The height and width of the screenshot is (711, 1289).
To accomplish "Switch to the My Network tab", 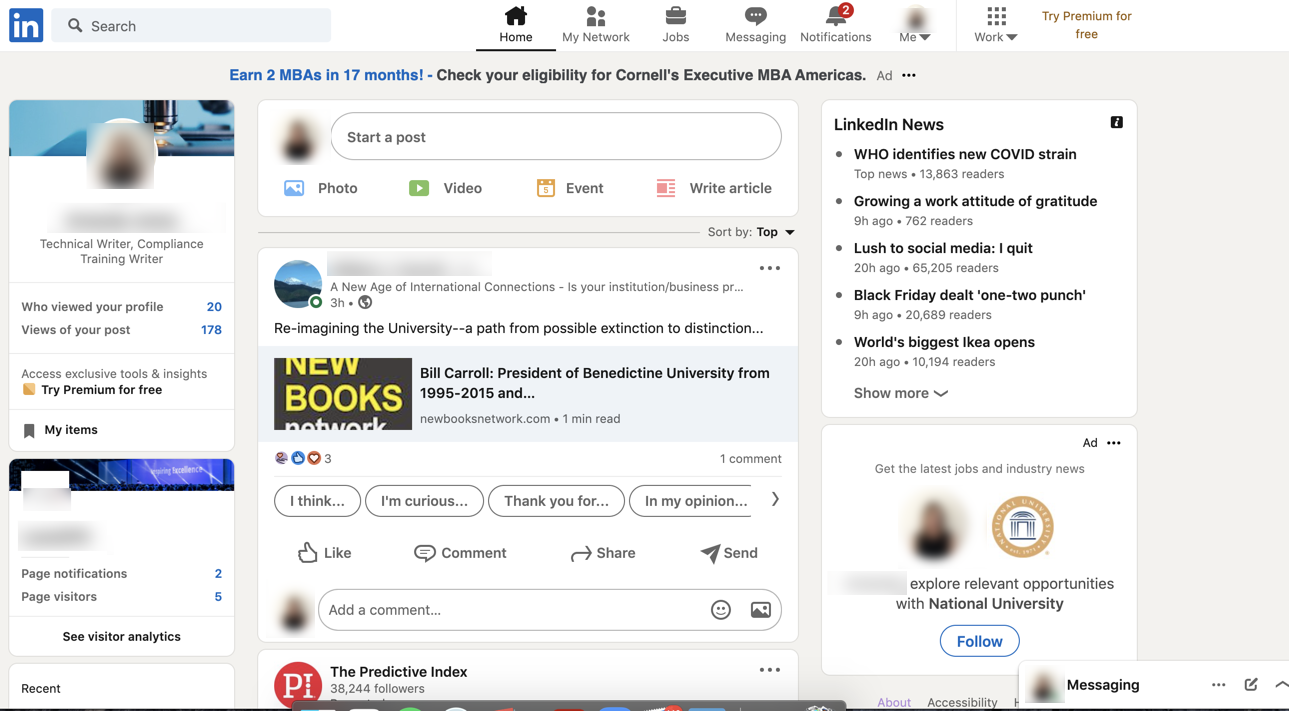I will (x=595, y=25).
